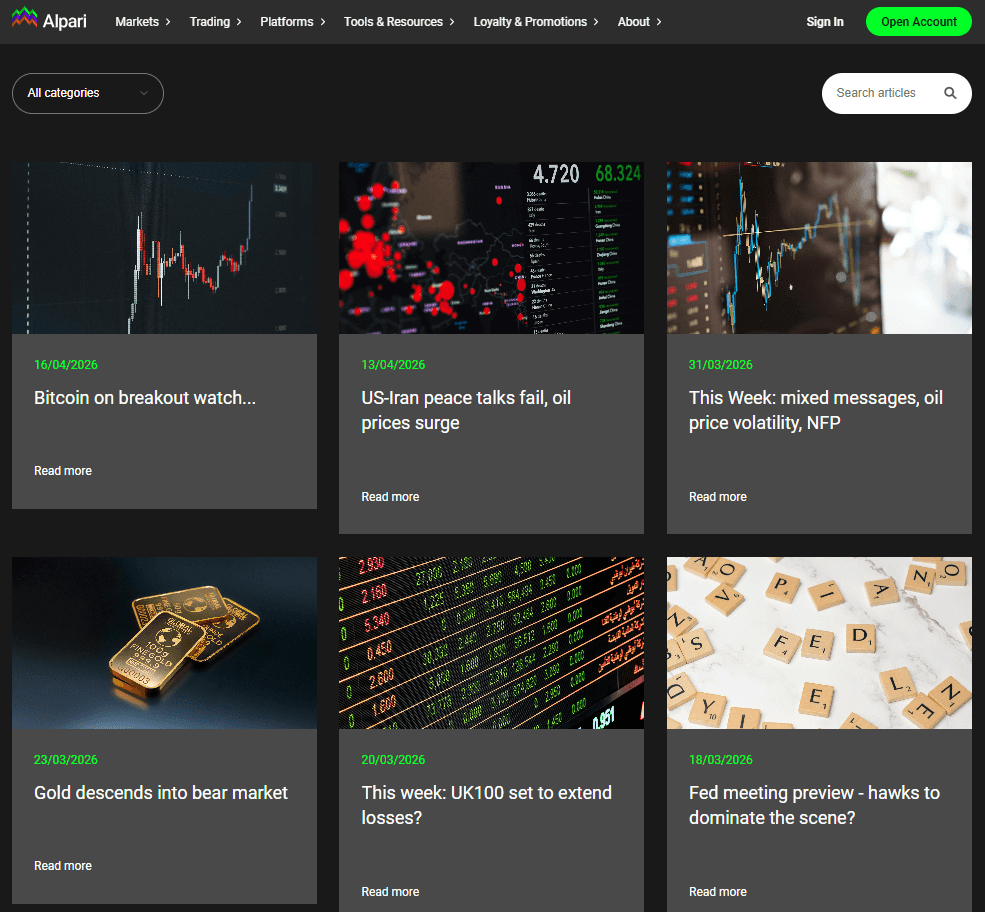
Task: Click the search magnifier icon
Action: [950, 93]
